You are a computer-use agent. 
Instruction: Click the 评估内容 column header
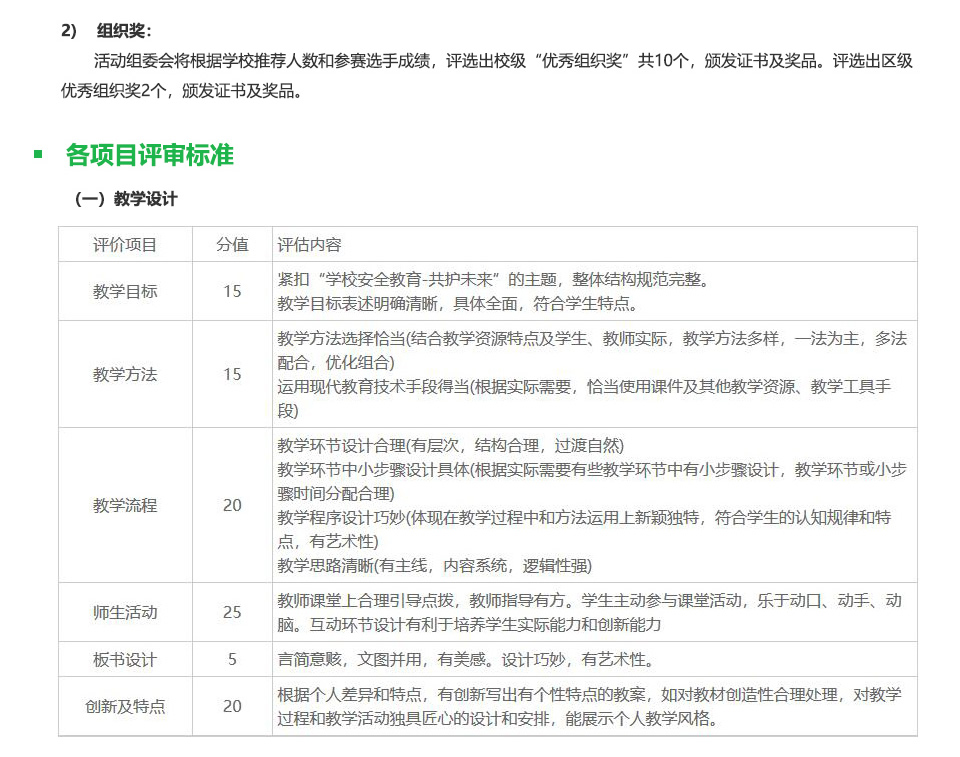pyautogui.click(x=310, y=245)
